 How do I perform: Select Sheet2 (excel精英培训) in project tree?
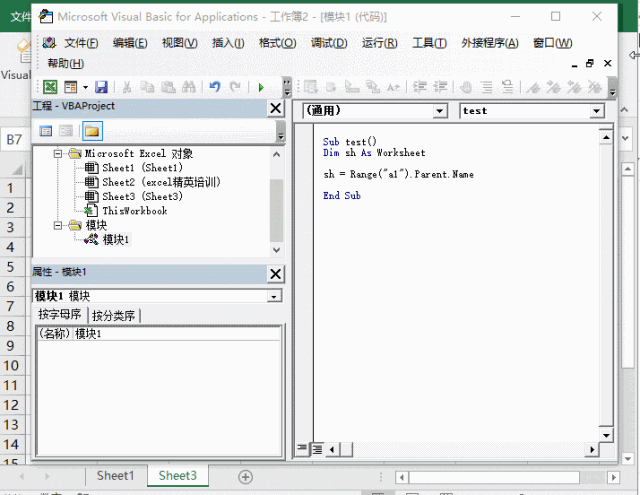tap(161, 182)
